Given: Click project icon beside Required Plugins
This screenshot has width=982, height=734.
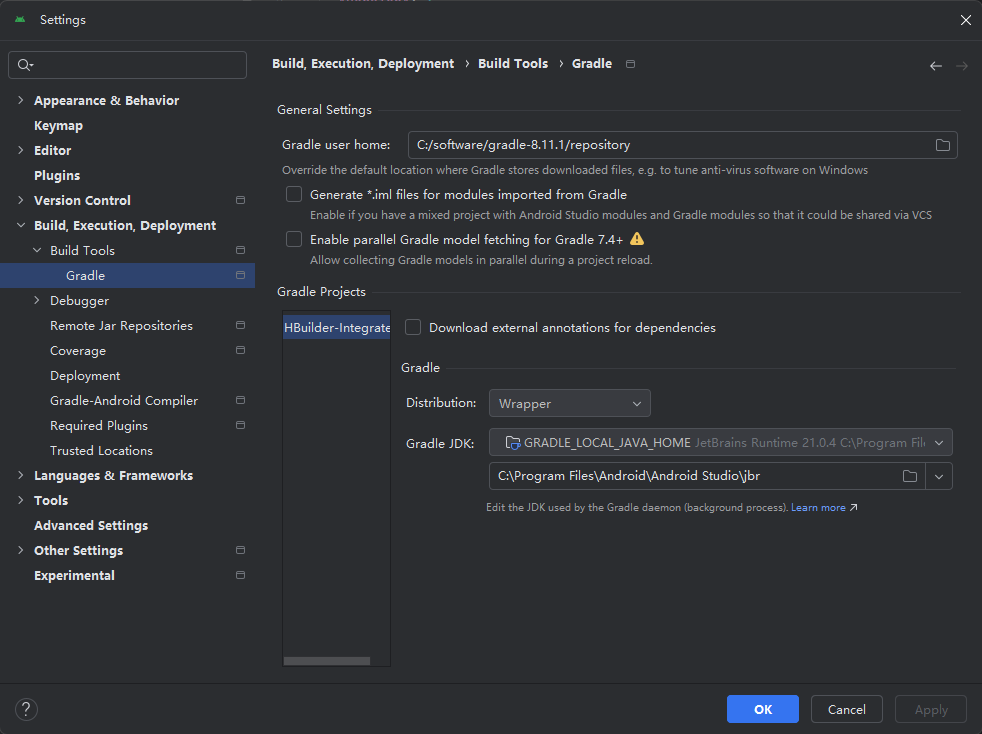Looking at the screenshot, I should point(240,425).
